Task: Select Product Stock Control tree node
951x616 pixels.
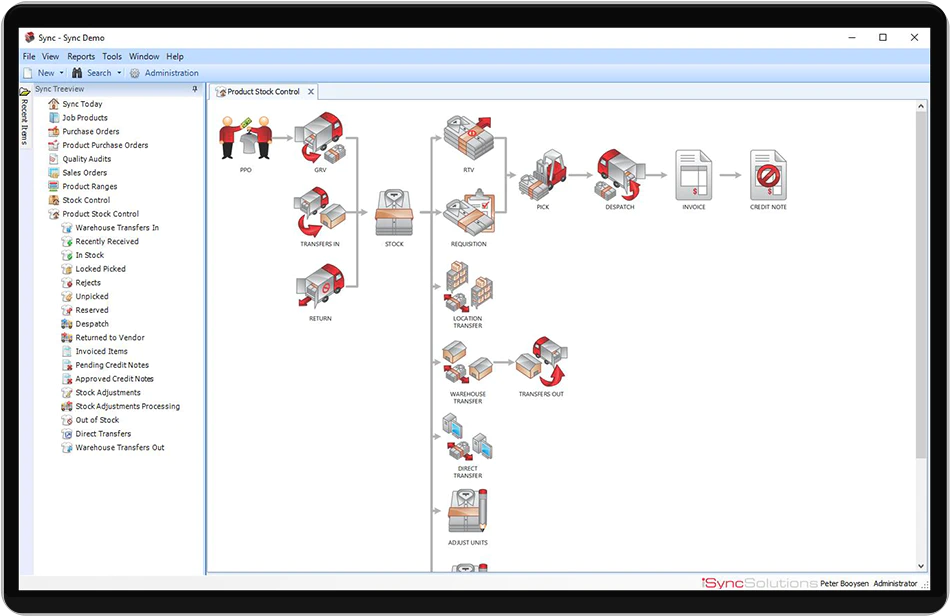Action: click(x=101, y=214)
